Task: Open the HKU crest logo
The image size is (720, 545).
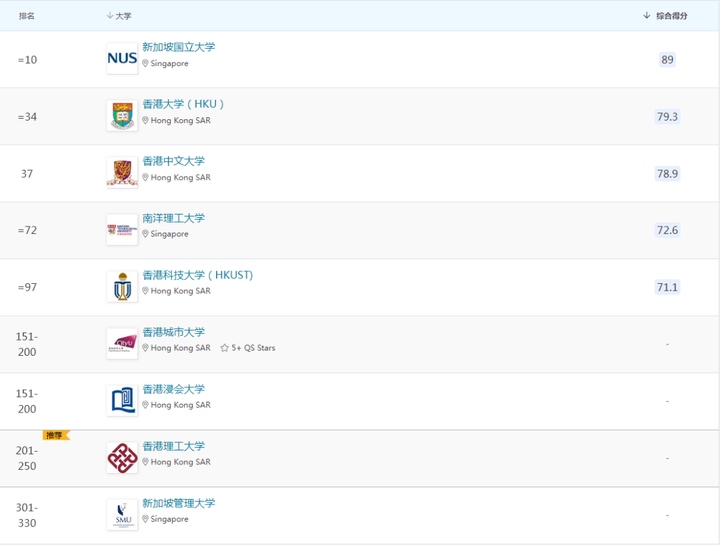Action: coord(122,116)
